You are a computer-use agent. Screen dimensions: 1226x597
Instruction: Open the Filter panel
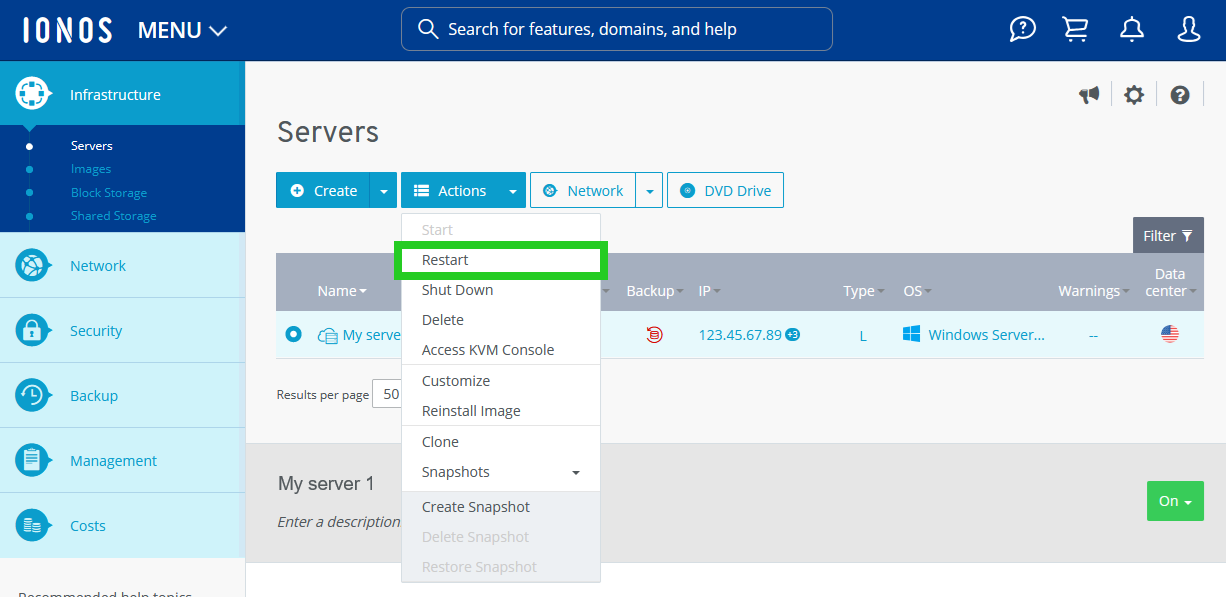1167,235
